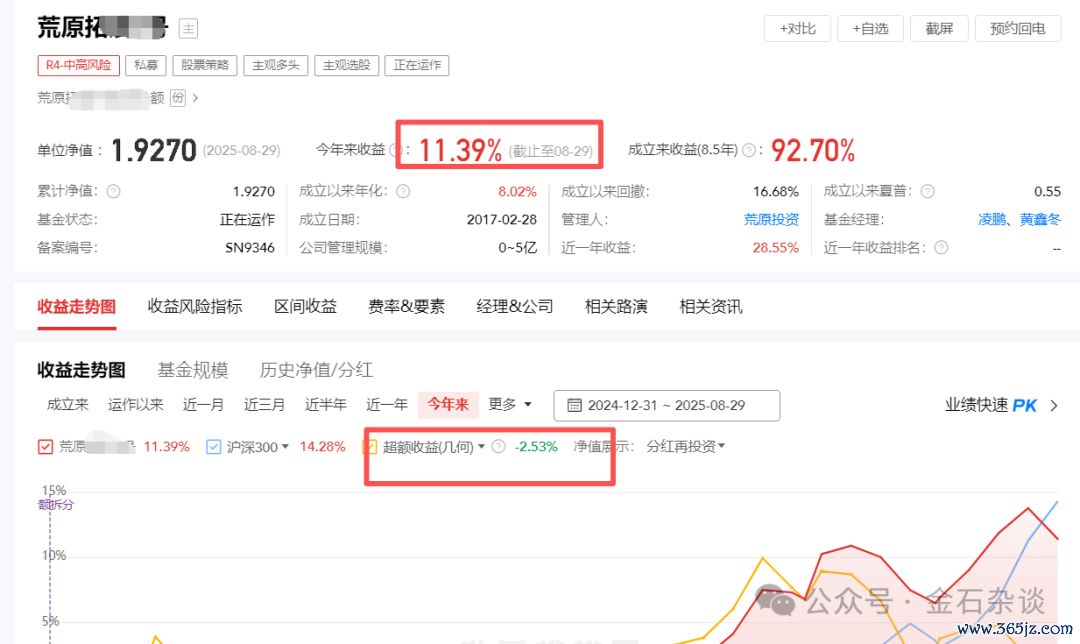The image size is (1080, 644).
Task: Expand the 超额收益(几何) dropdown
Action: click(481, 447)
